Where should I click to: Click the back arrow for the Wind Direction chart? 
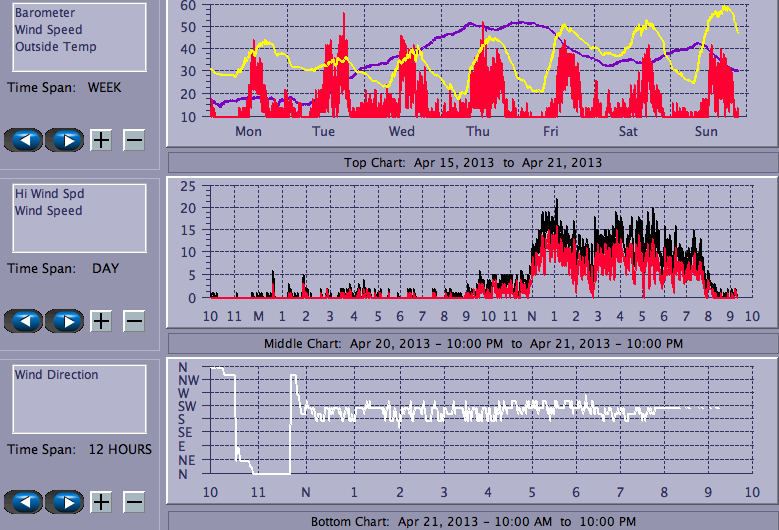tap(24, 500)
